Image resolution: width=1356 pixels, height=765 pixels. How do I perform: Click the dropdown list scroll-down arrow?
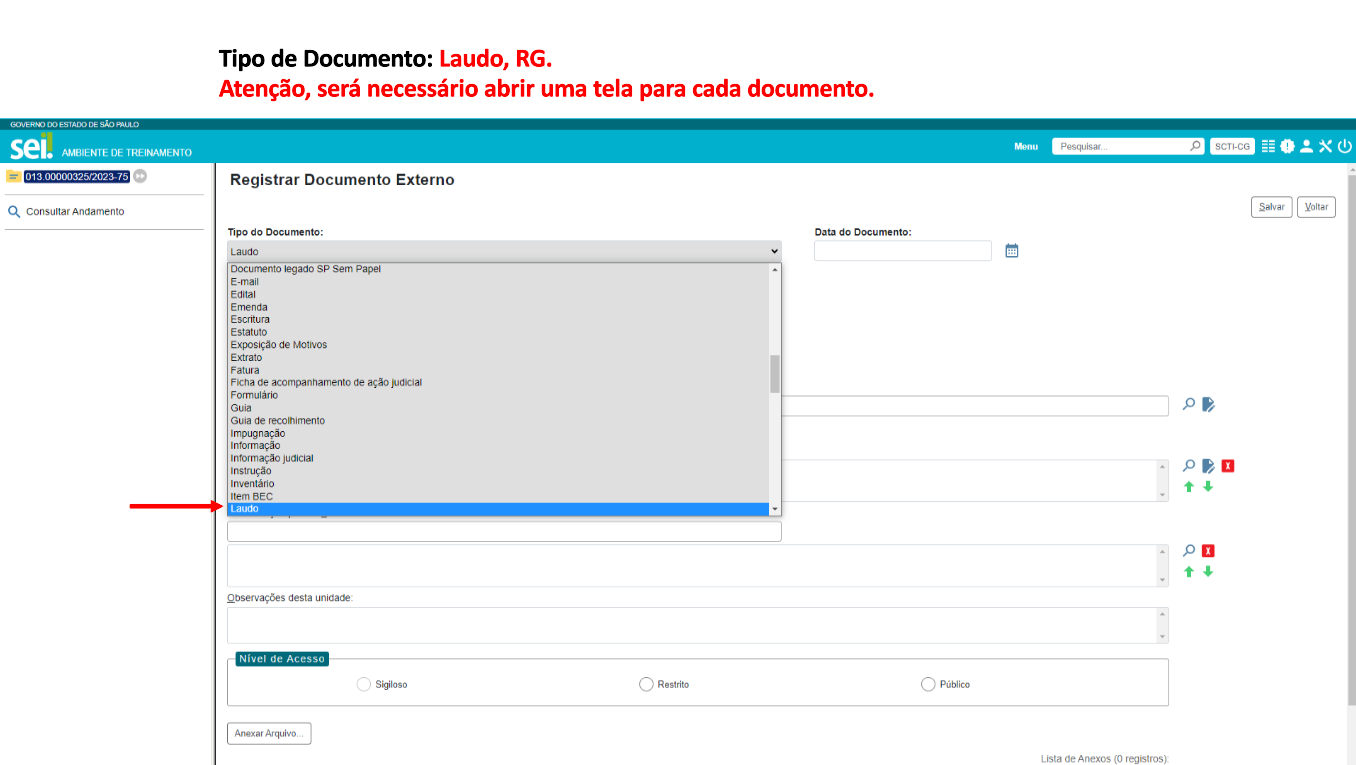[774, 509]
